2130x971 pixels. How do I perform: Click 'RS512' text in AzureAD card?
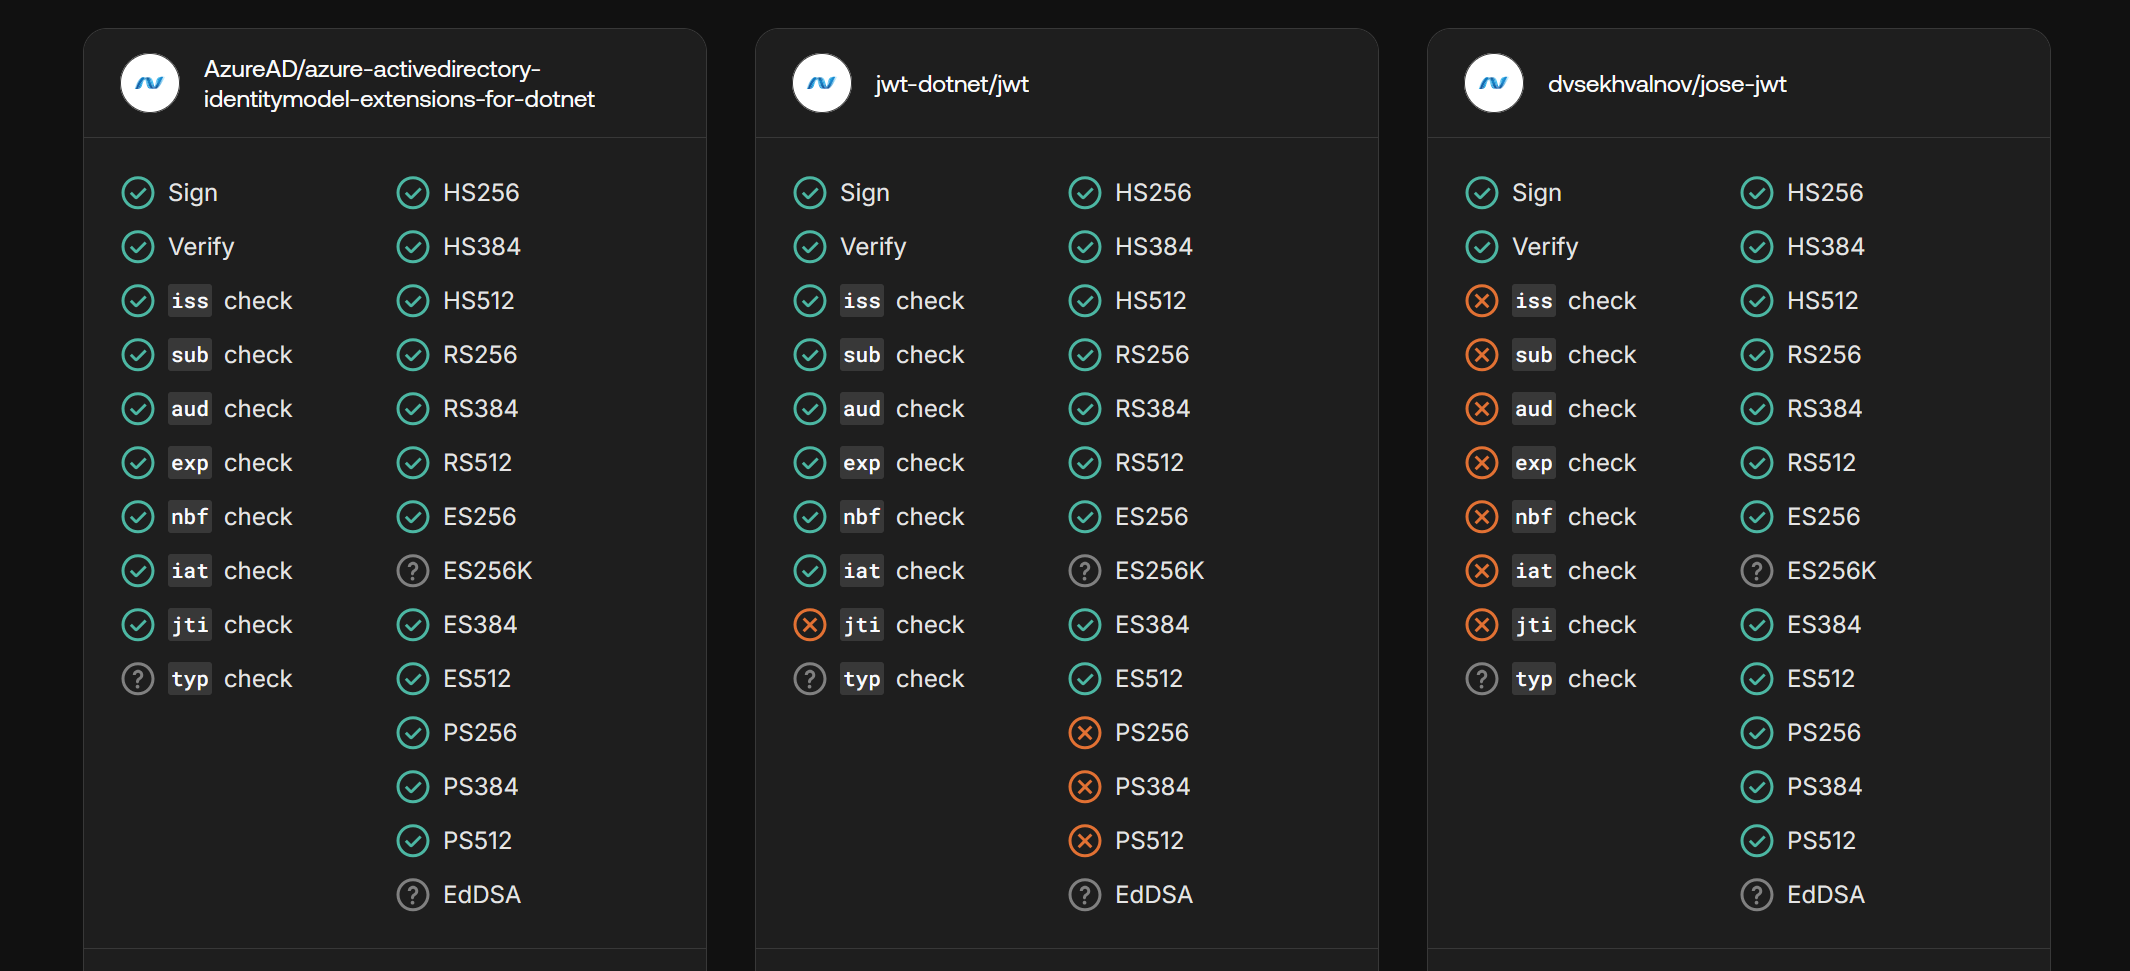coord(477,462)
